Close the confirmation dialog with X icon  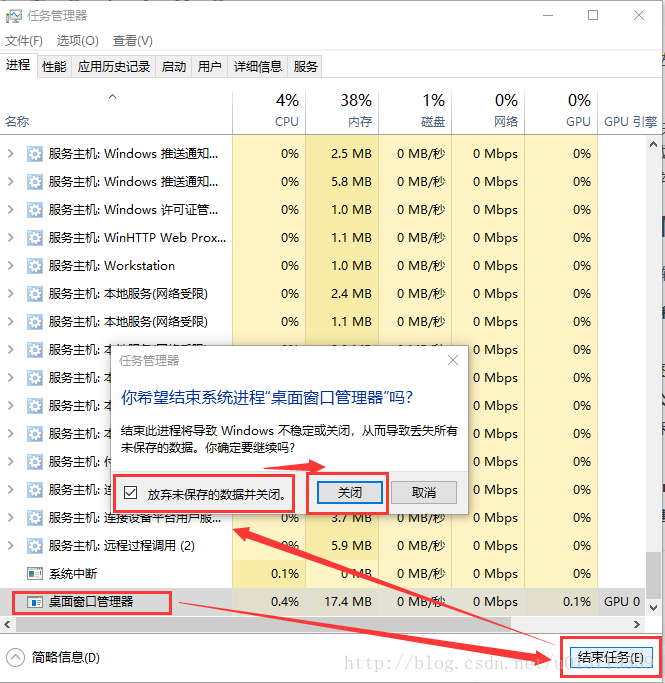[453, 360]
